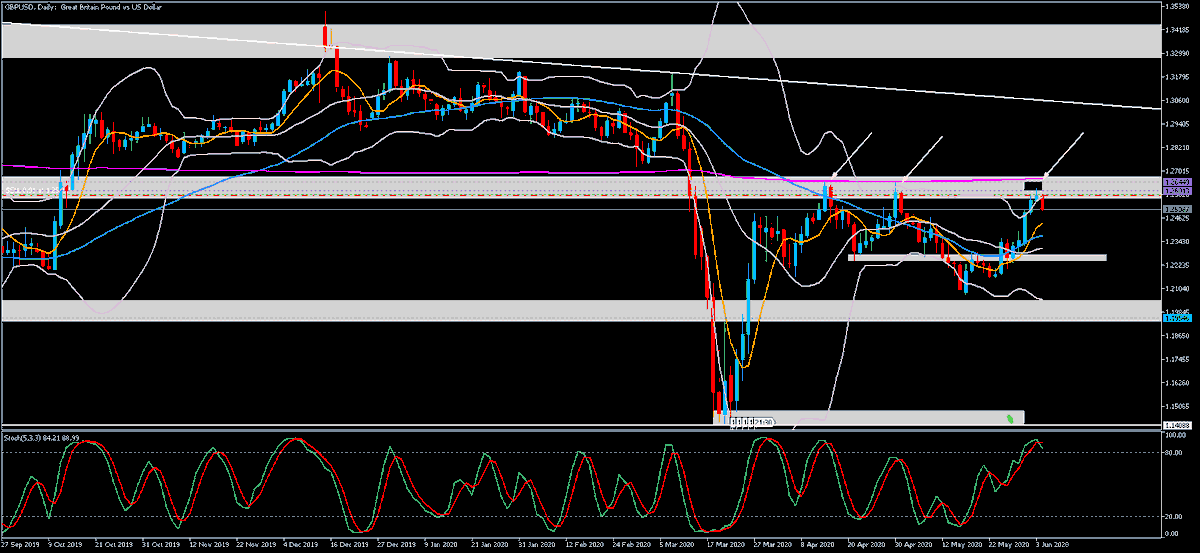The width and height of the screenshot is (1200, 553).
Task: Select the descending white trendline
Action: [x=580, y=64]
